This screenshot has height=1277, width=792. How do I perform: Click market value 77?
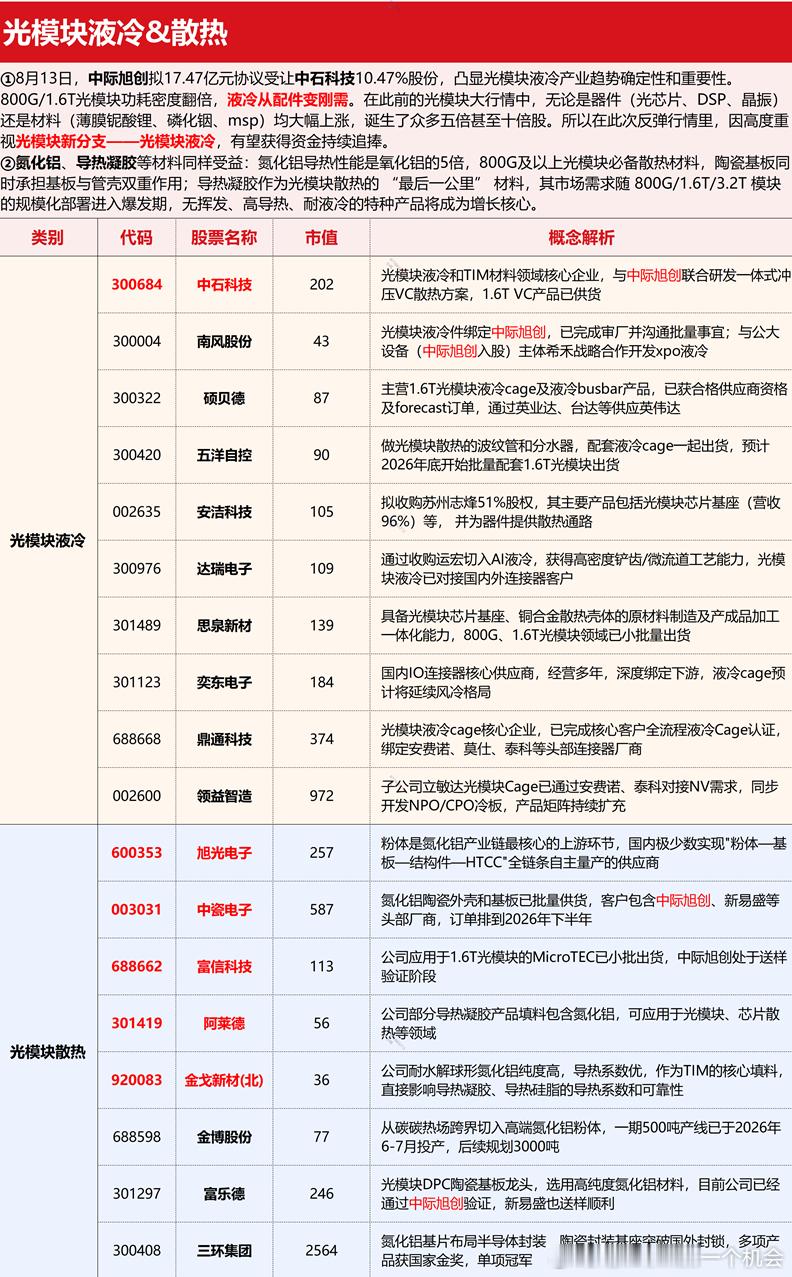(x=321, y=1137)
